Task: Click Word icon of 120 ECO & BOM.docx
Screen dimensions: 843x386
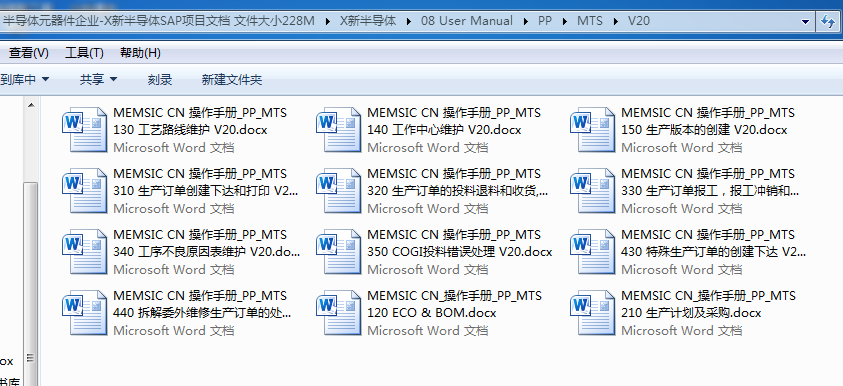Action: coord(339,313)
